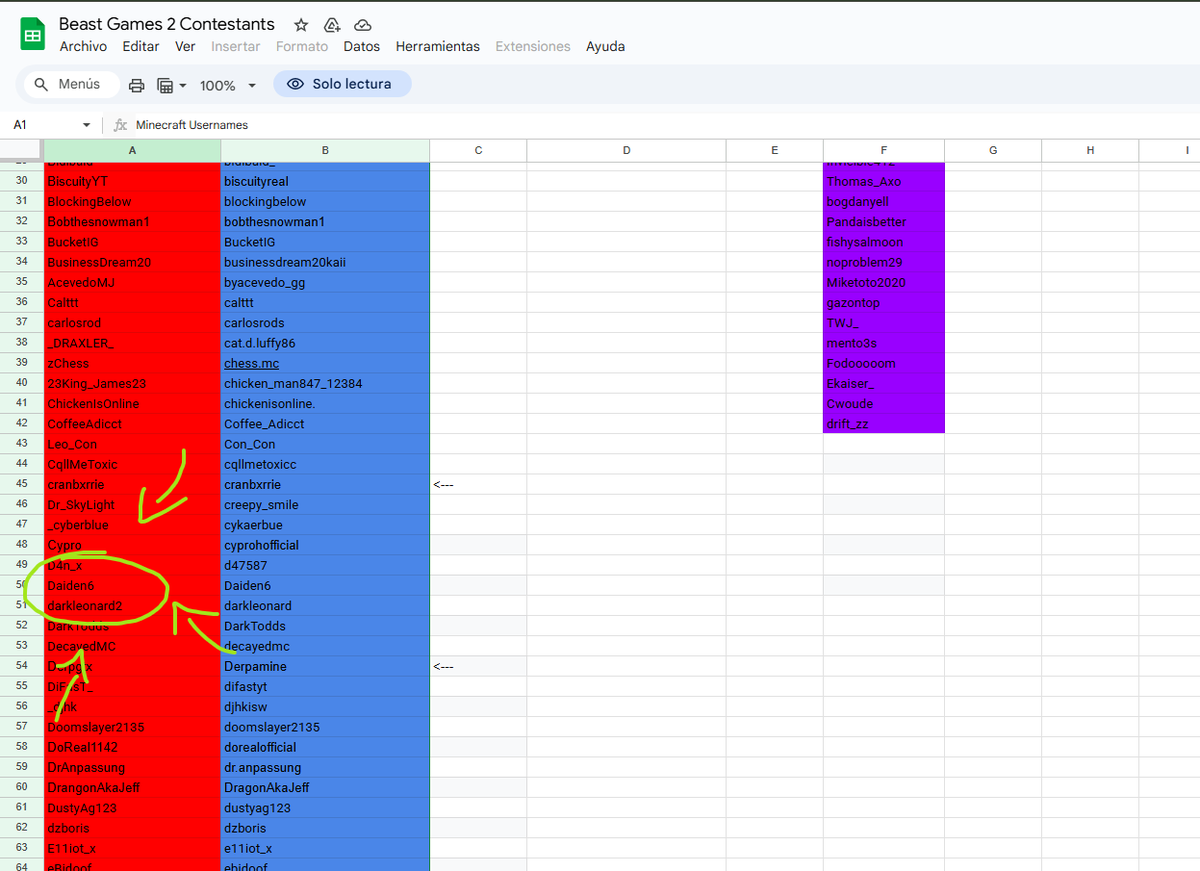Select cell Derpamine
This screenshot has width=1200, height=871.
point(325,666)
